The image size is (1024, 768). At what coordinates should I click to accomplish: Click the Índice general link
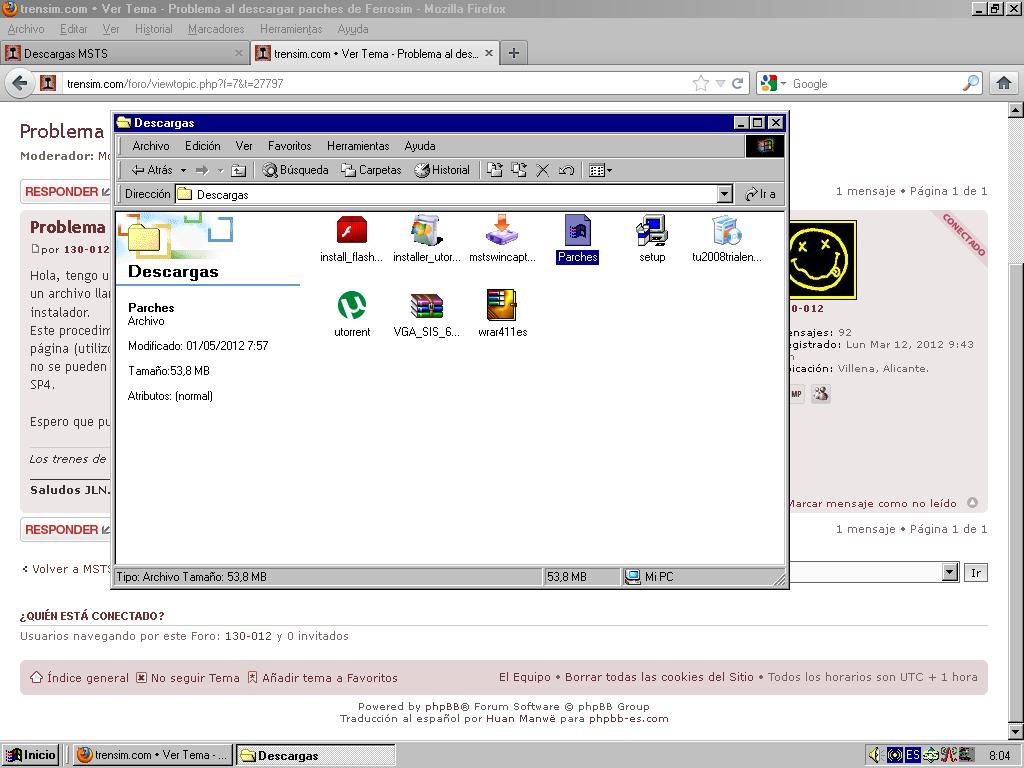click(x=88, y=678)
